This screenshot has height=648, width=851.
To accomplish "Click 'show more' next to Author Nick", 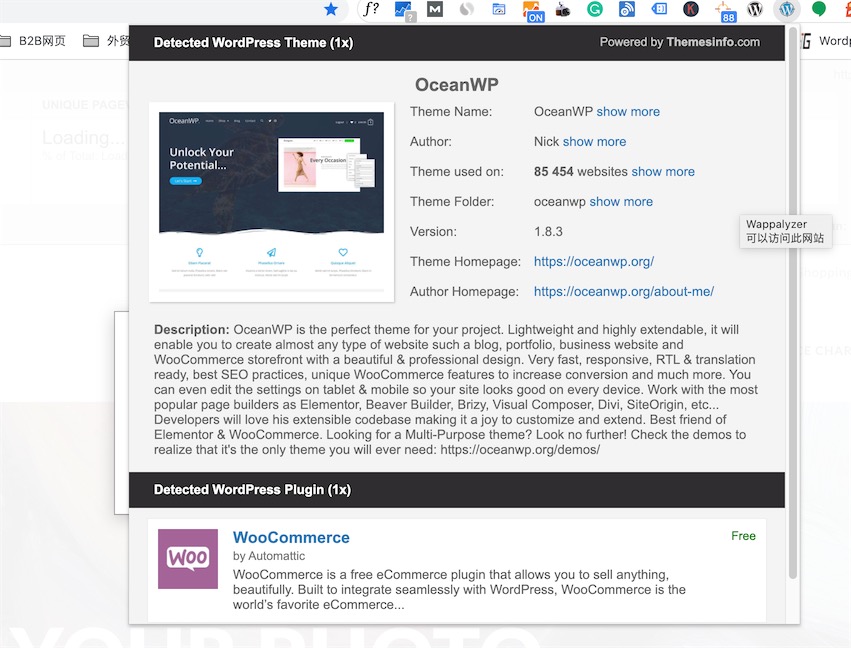I will tap(594, 141).
